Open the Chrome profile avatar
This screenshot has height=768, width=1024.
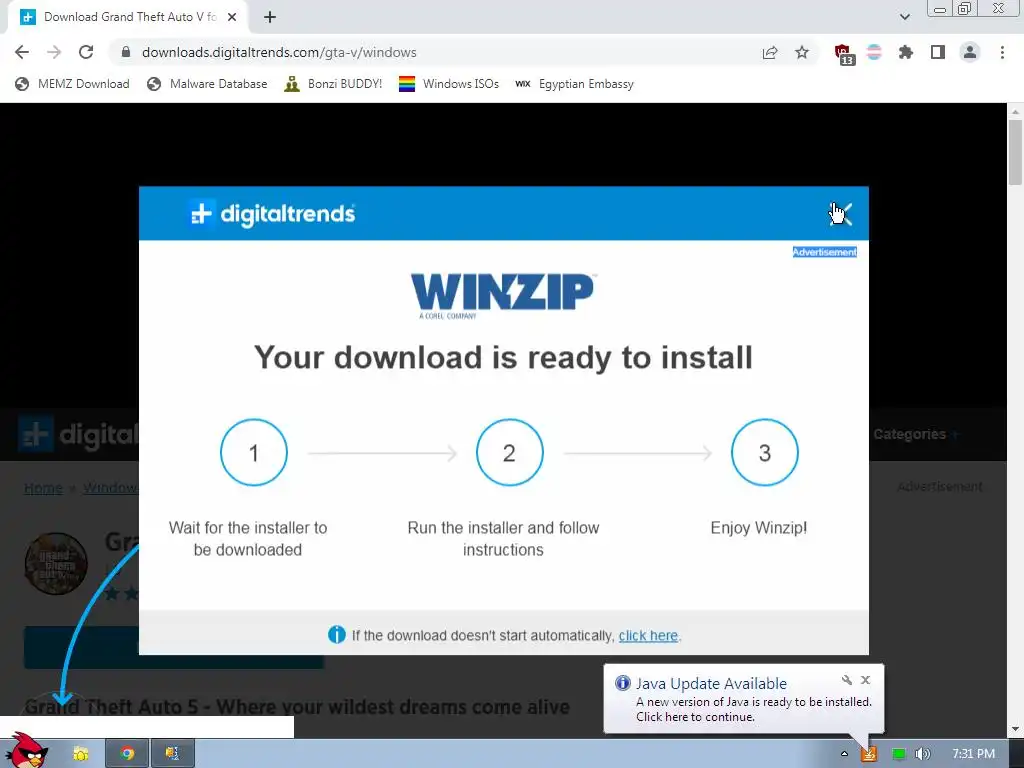pos(970,52)
